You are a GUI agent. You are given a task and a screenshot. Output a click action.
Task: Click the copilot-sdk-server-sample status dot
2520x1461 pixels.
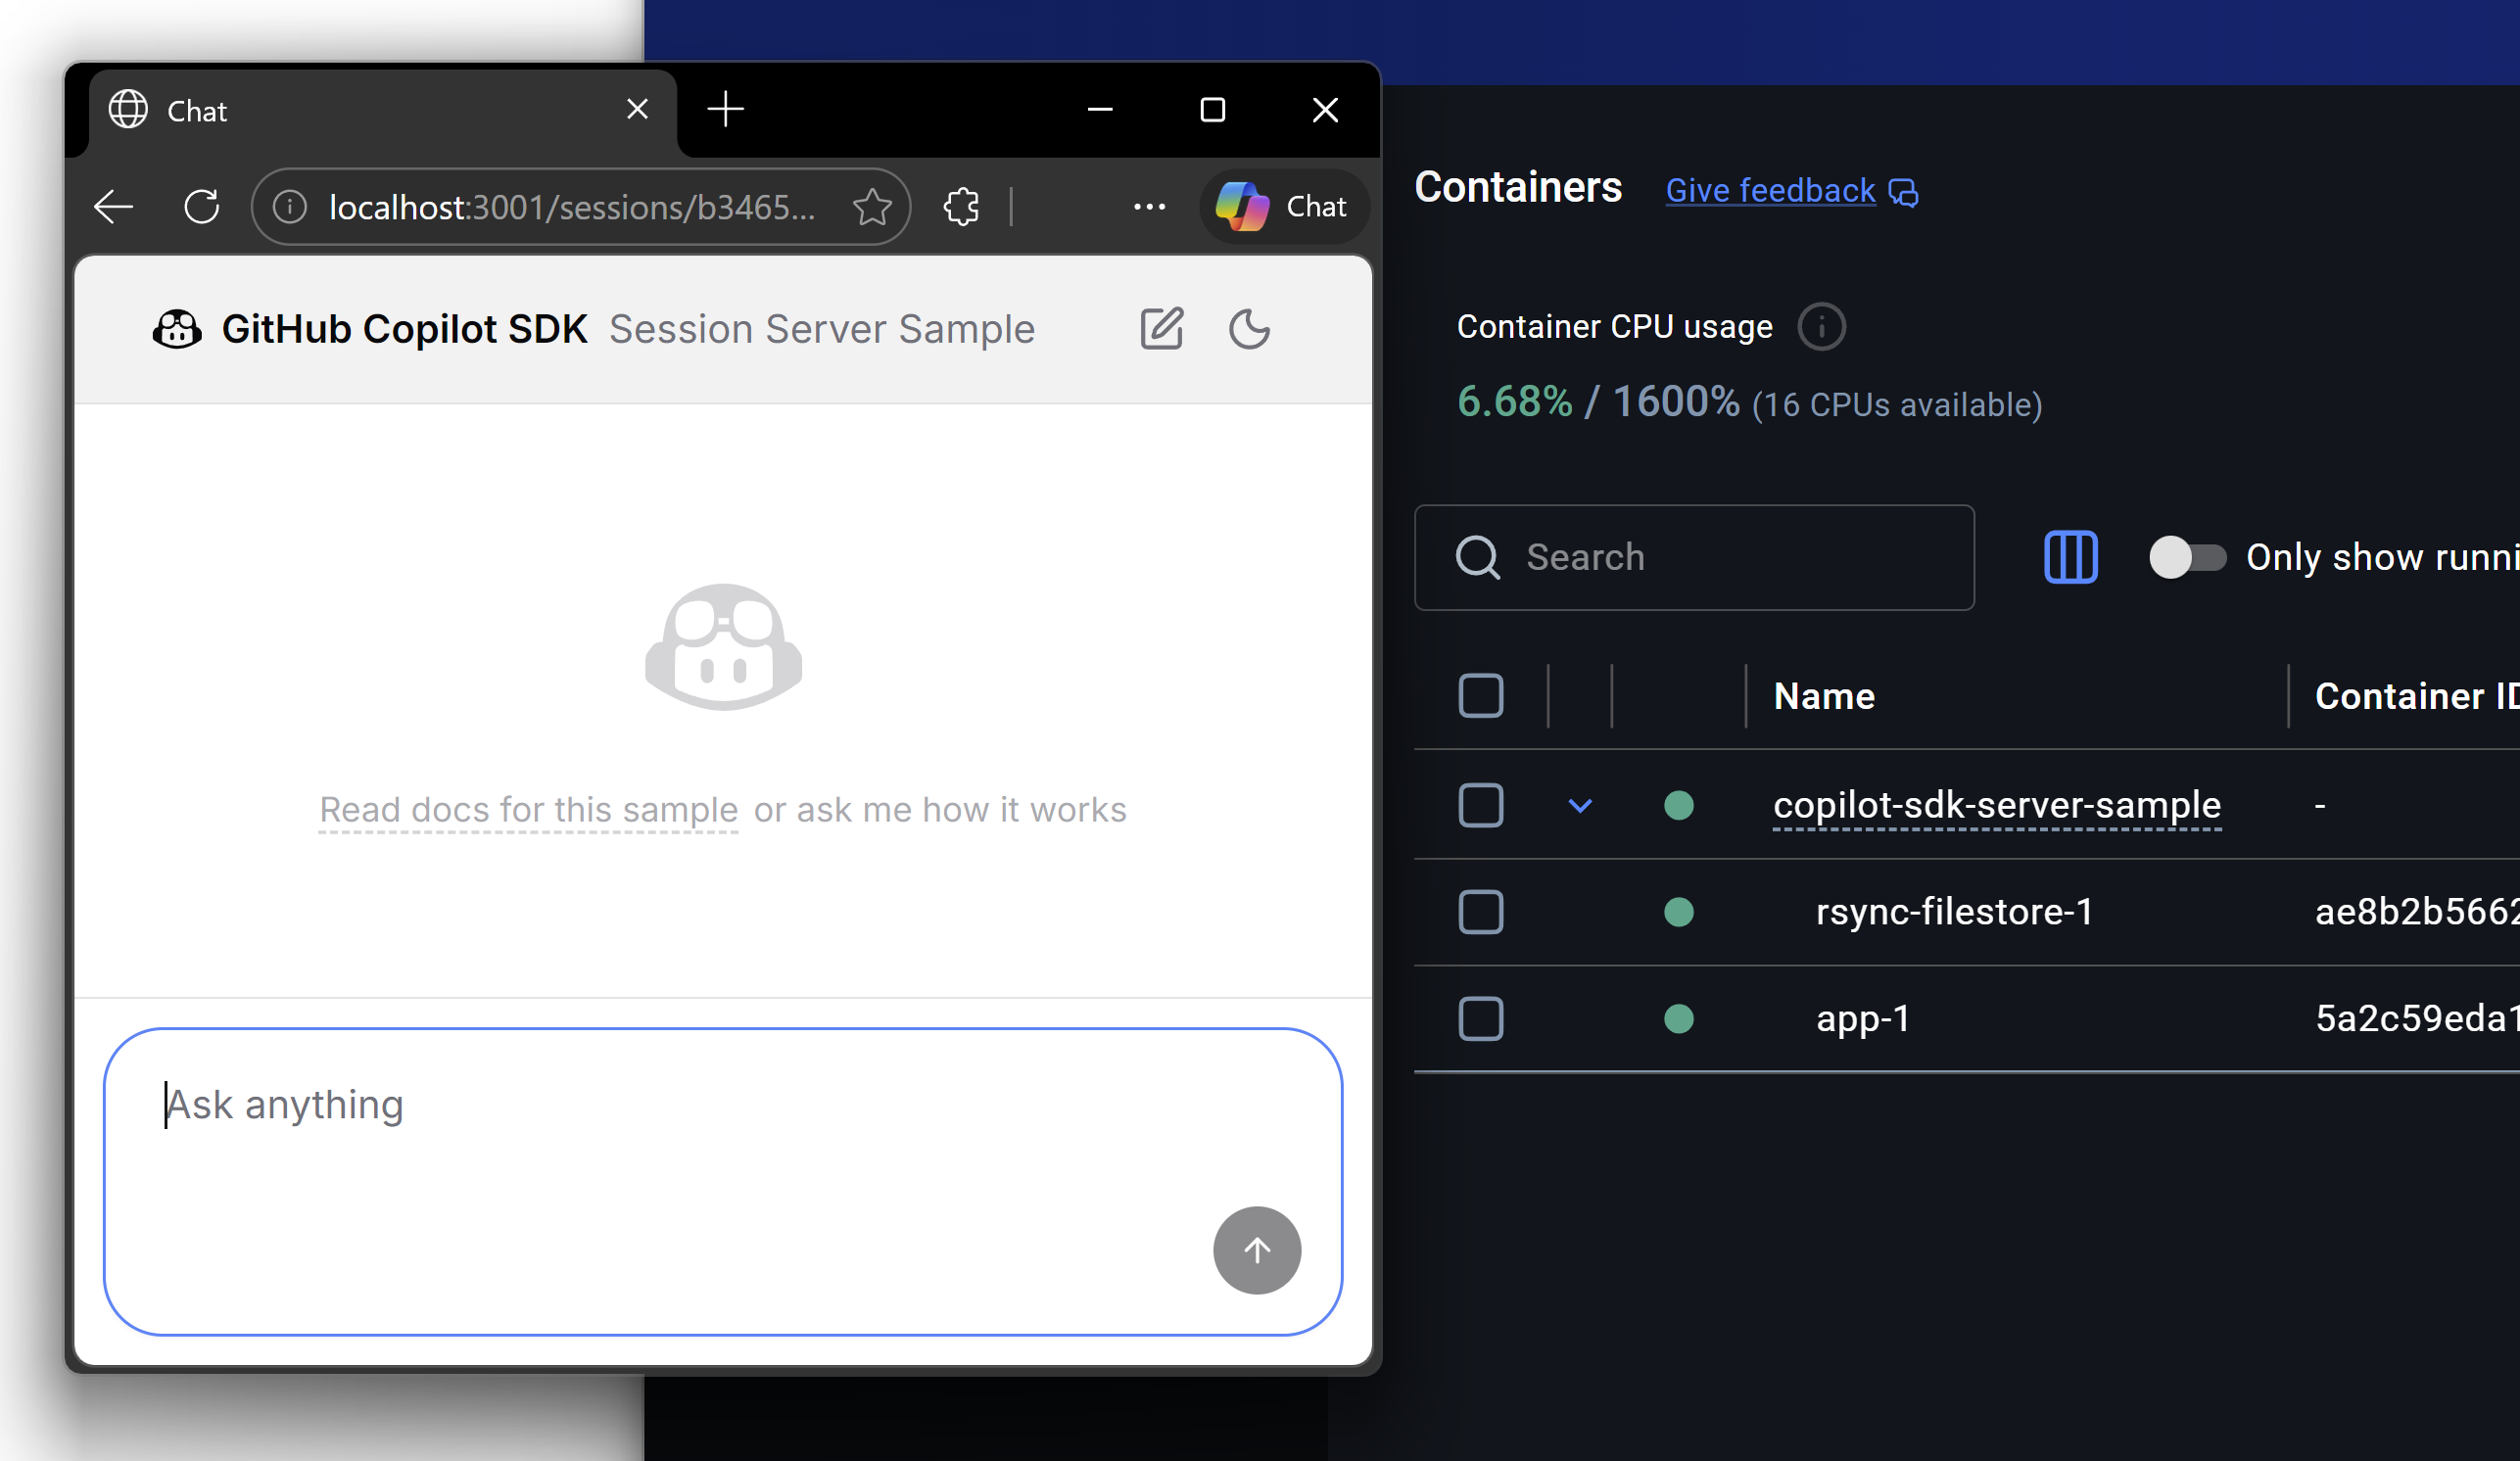click(x=1678, y=805)
